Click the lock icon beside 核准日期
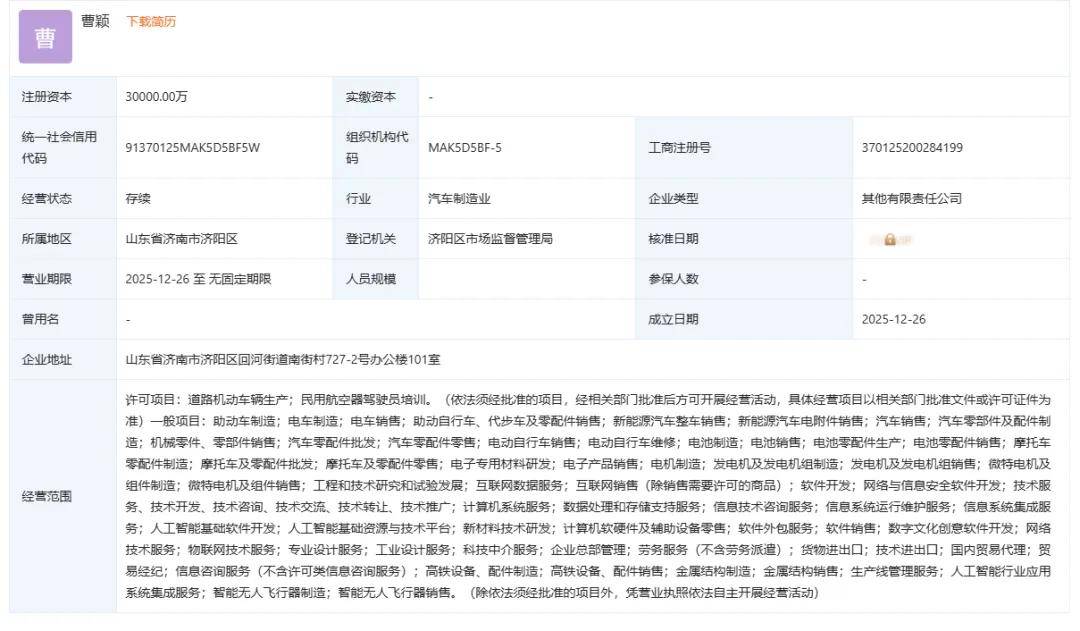The width and height of the screenshot is (1080, 631). 890,240
